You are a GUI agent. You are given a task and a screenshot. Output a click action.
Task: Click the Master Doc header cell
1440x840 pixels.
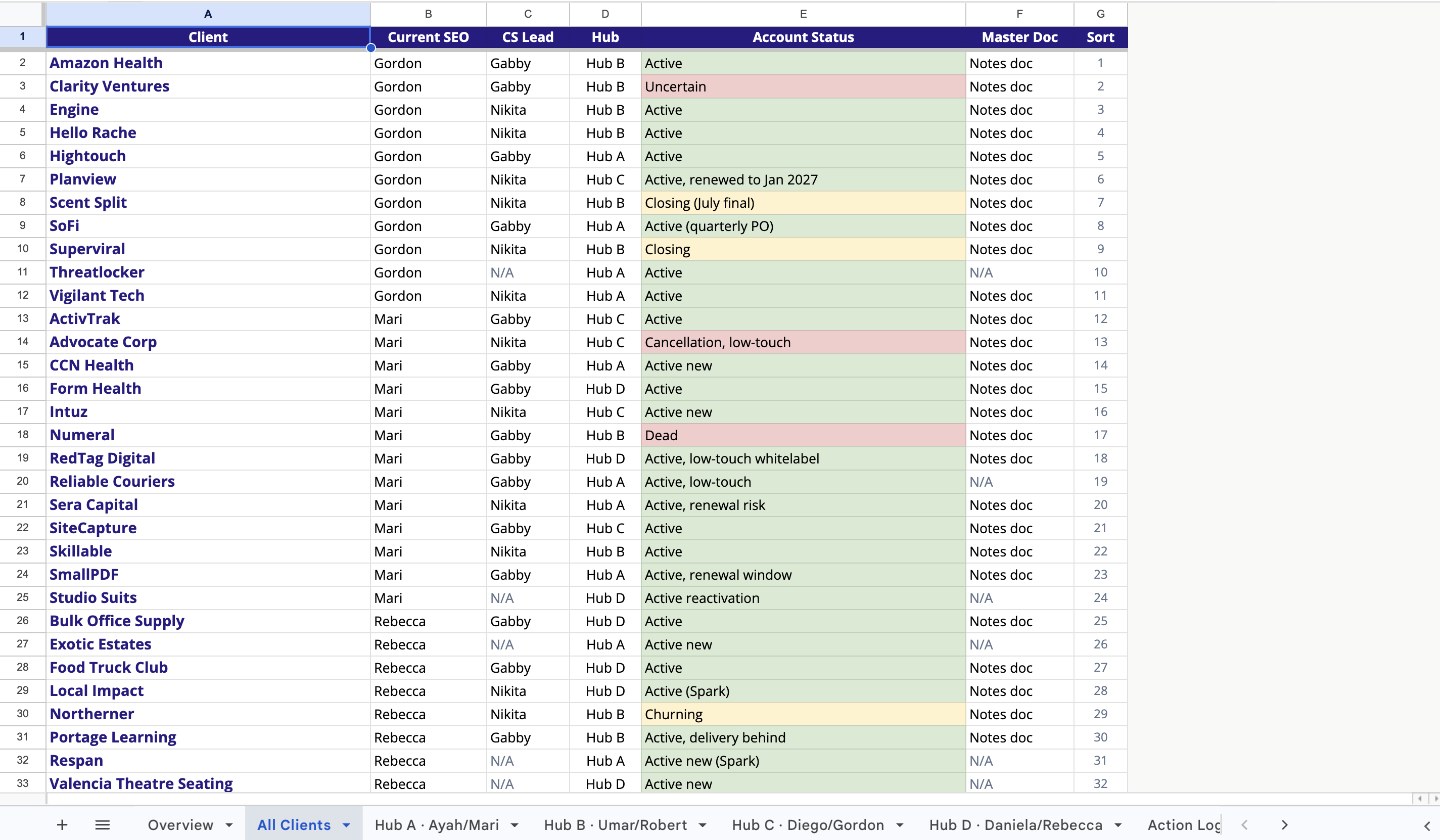(1019, 37)
